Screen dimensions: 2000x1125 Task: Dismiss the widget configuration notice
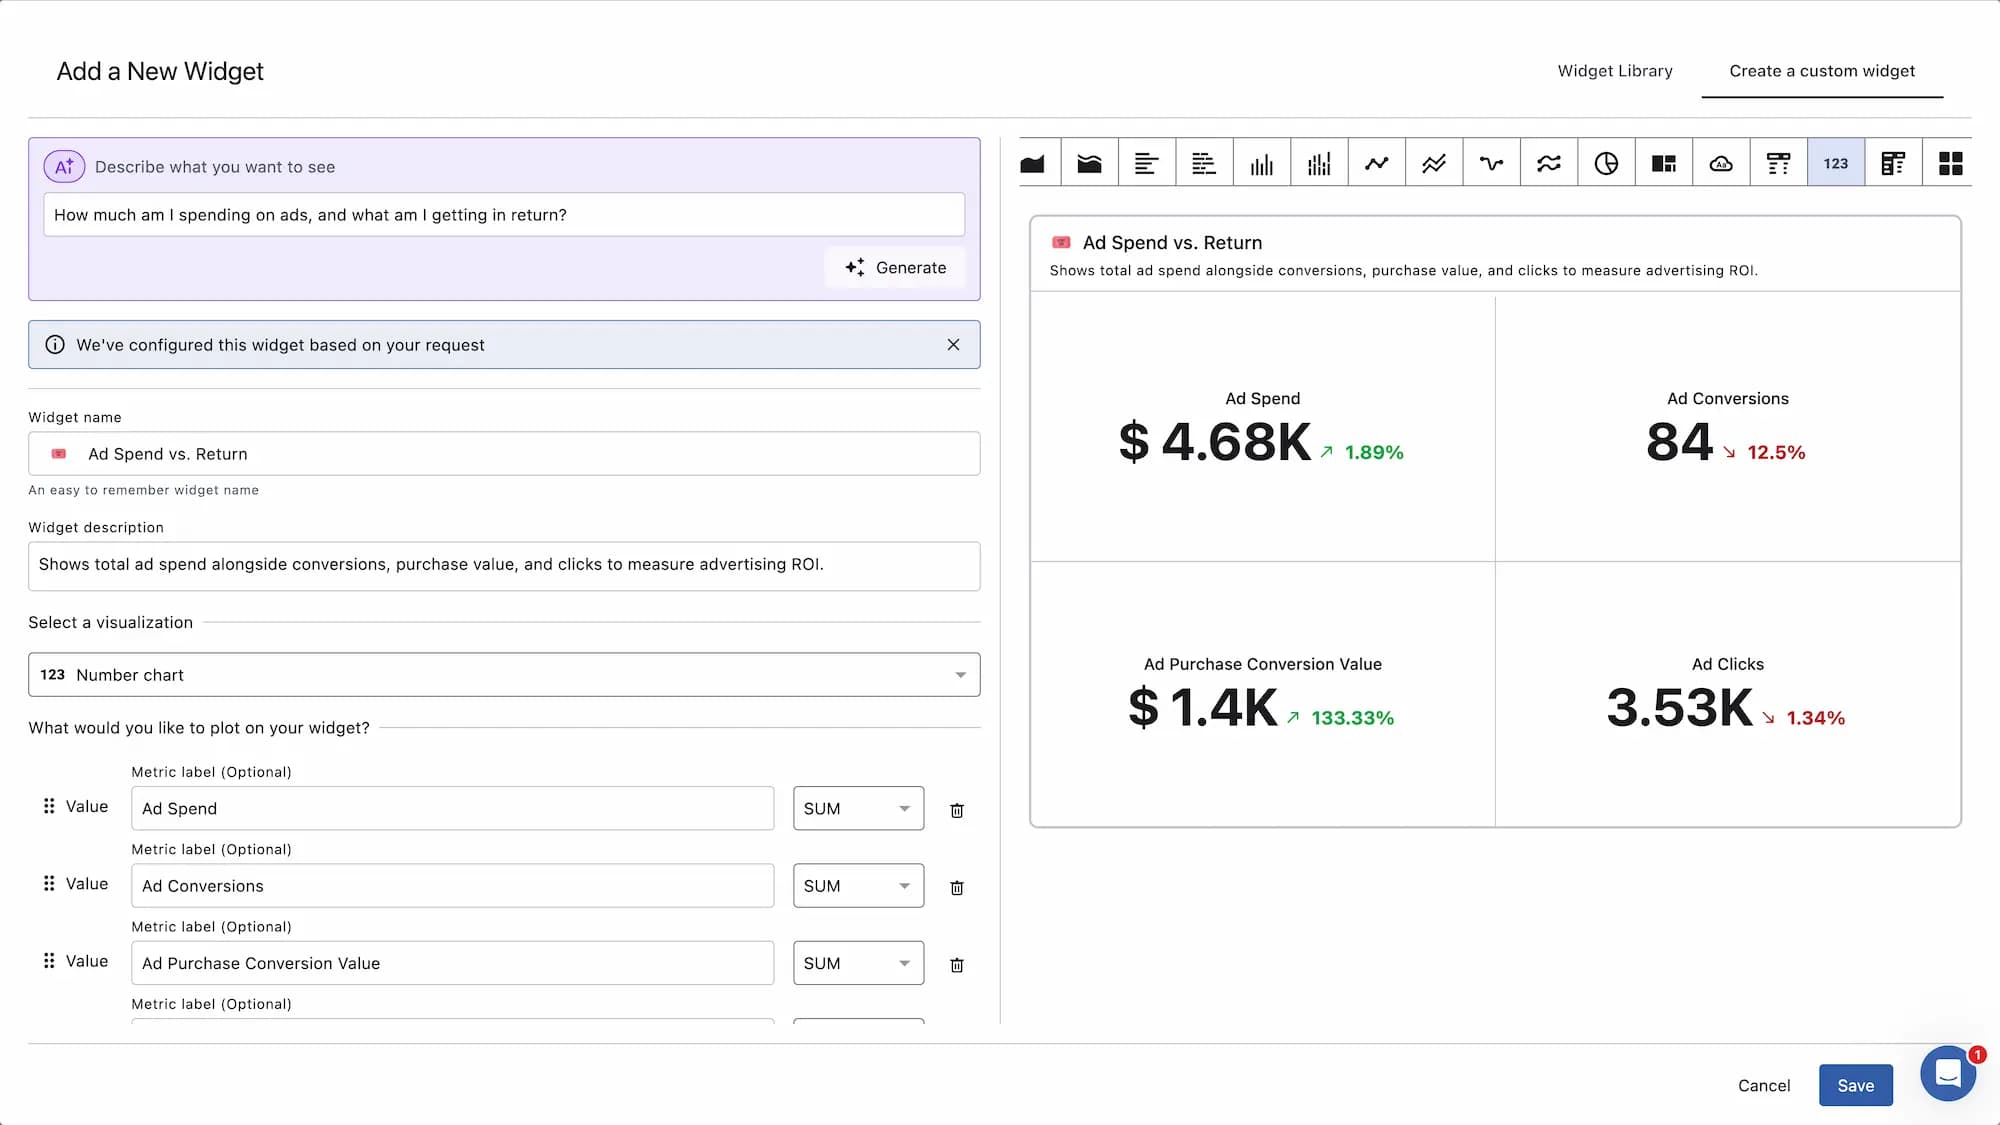[953, 344]
